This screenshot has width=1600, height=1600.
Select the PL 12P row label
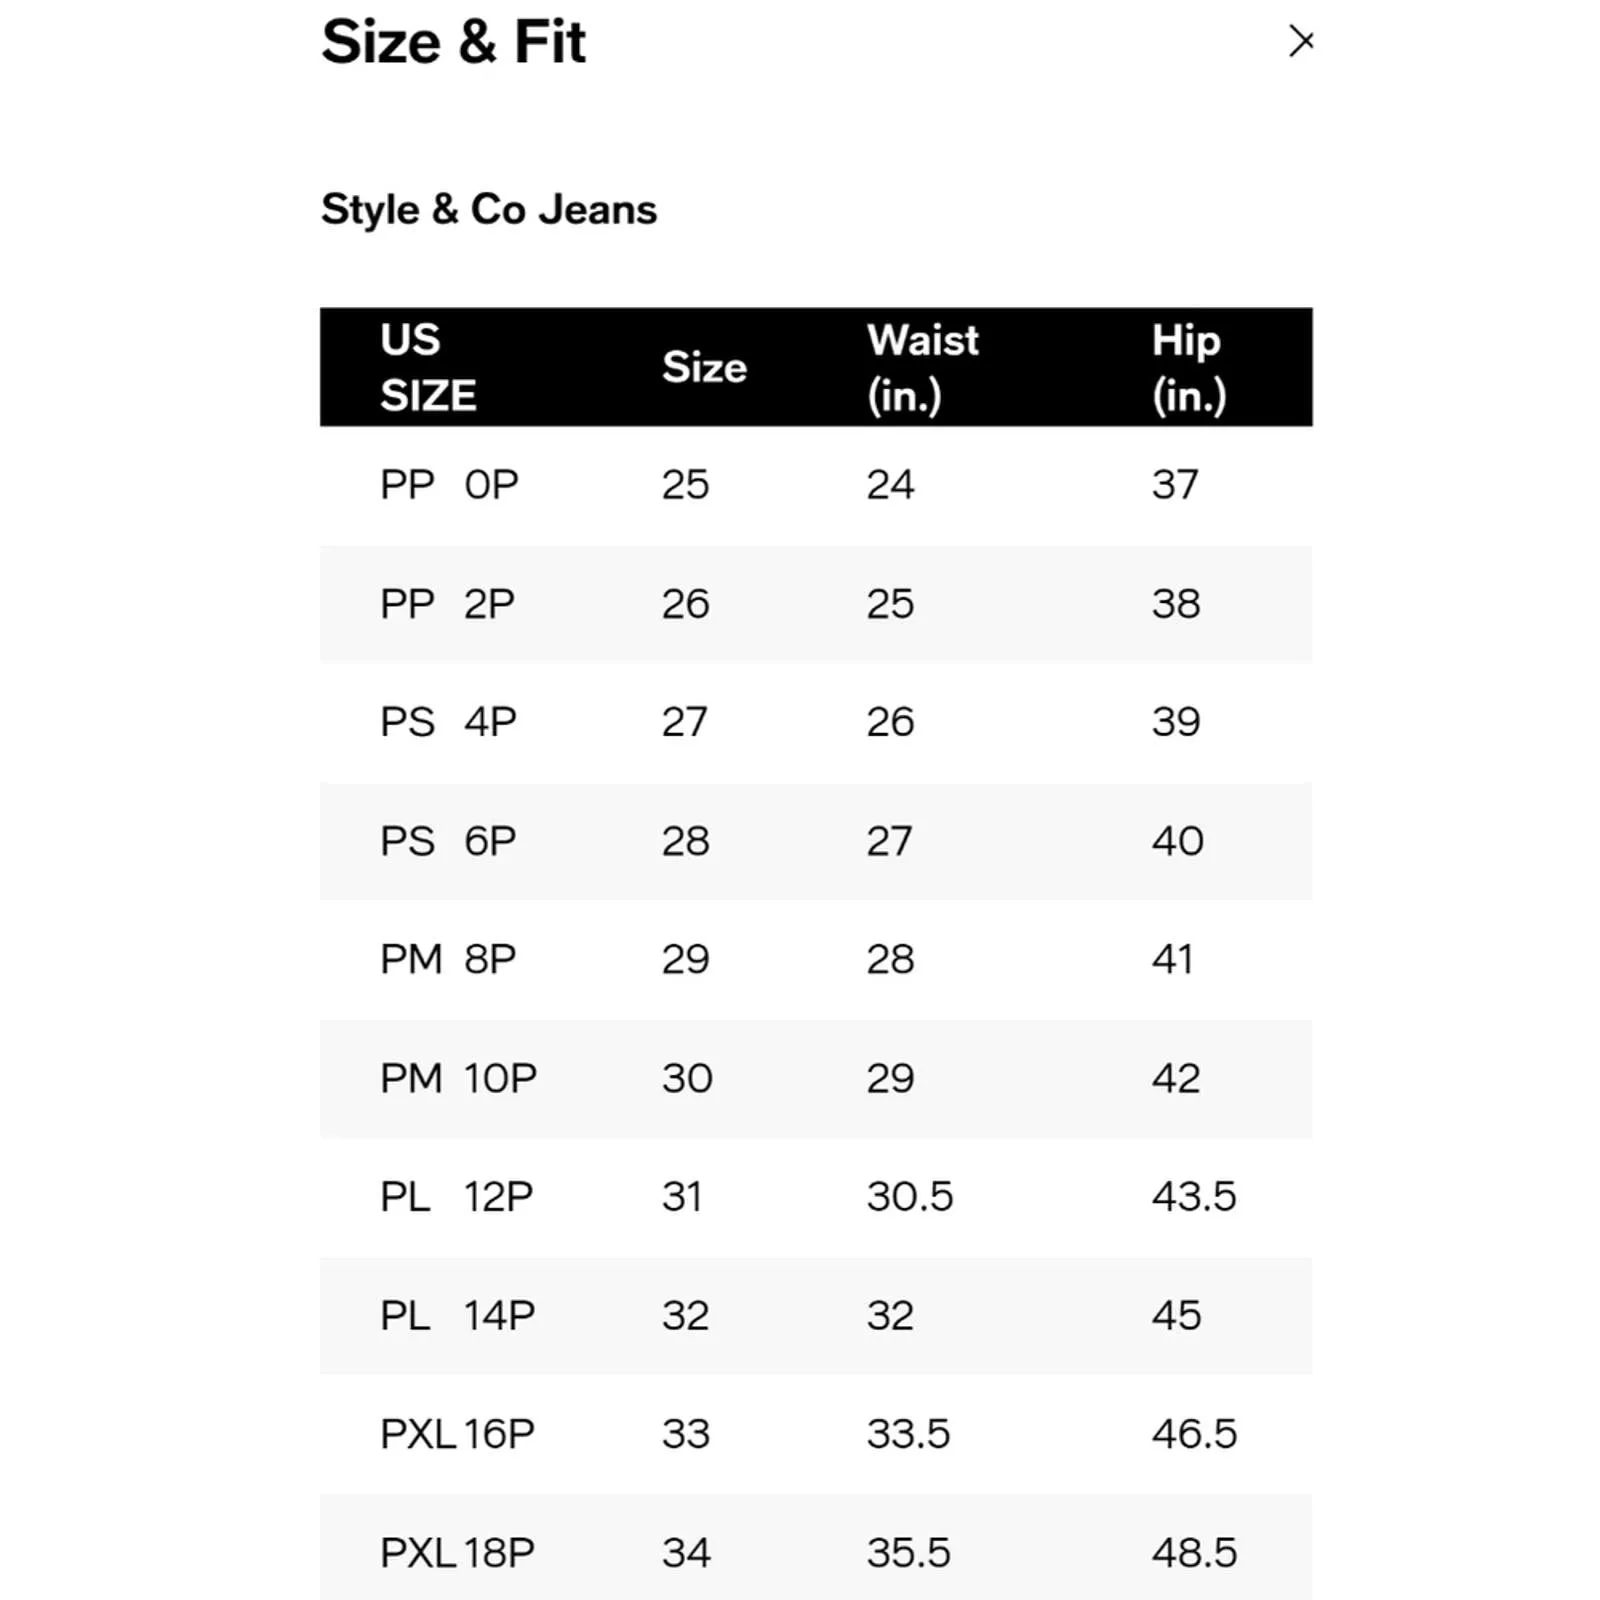[456, 1196]
